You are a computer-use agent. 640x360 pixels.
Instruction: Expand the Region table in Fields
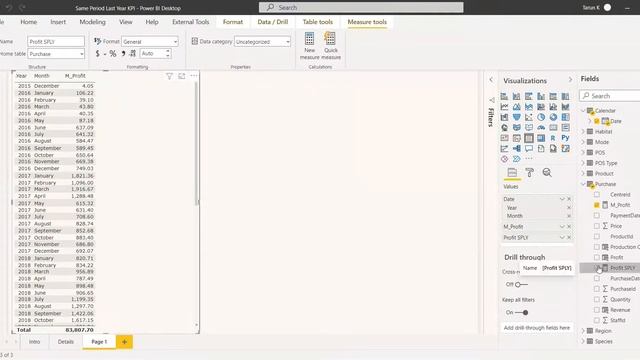click(x=583, y=331)
